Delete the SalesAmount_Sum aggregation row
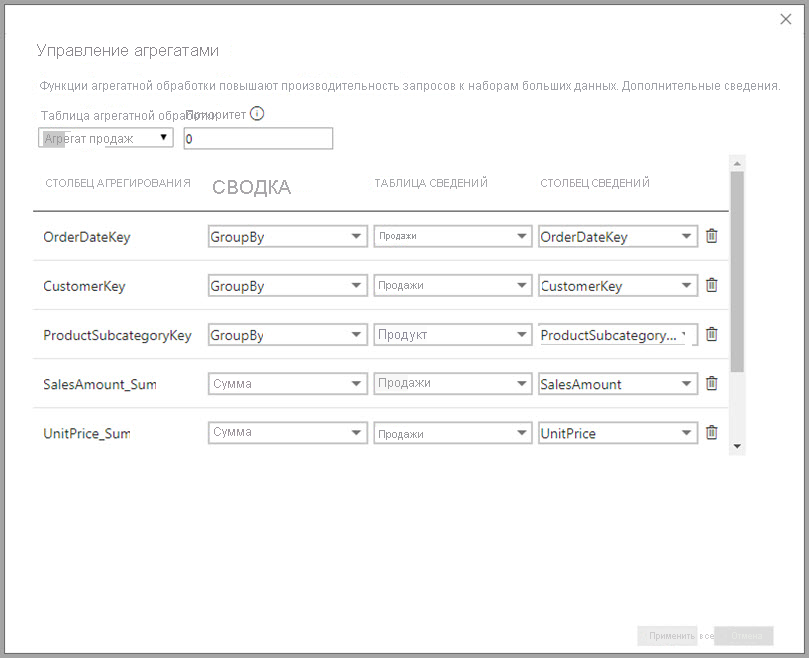Image resolution: width=809 pixels, height=658 pixels. click(711, 383)
